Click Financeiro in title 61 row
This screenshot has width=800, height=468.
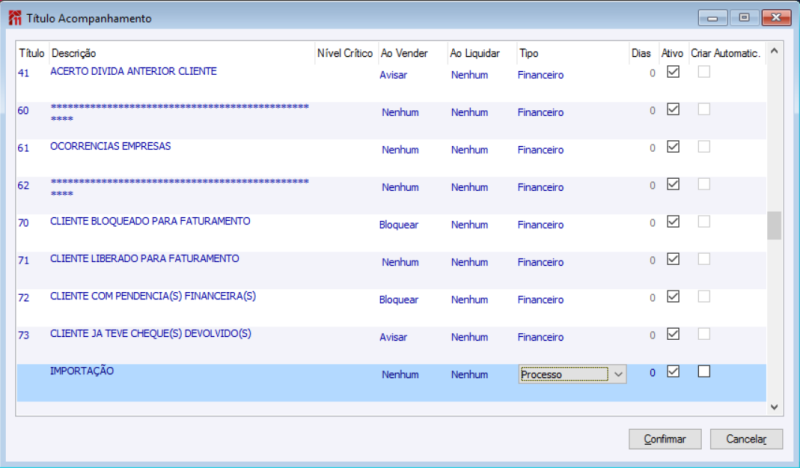pos(540,150)
